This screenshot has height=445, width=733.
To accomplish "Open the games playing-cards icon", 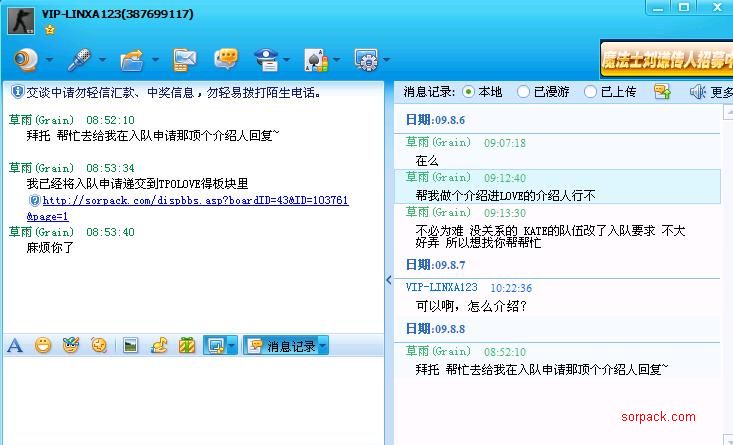I will (x=315, y=60).
